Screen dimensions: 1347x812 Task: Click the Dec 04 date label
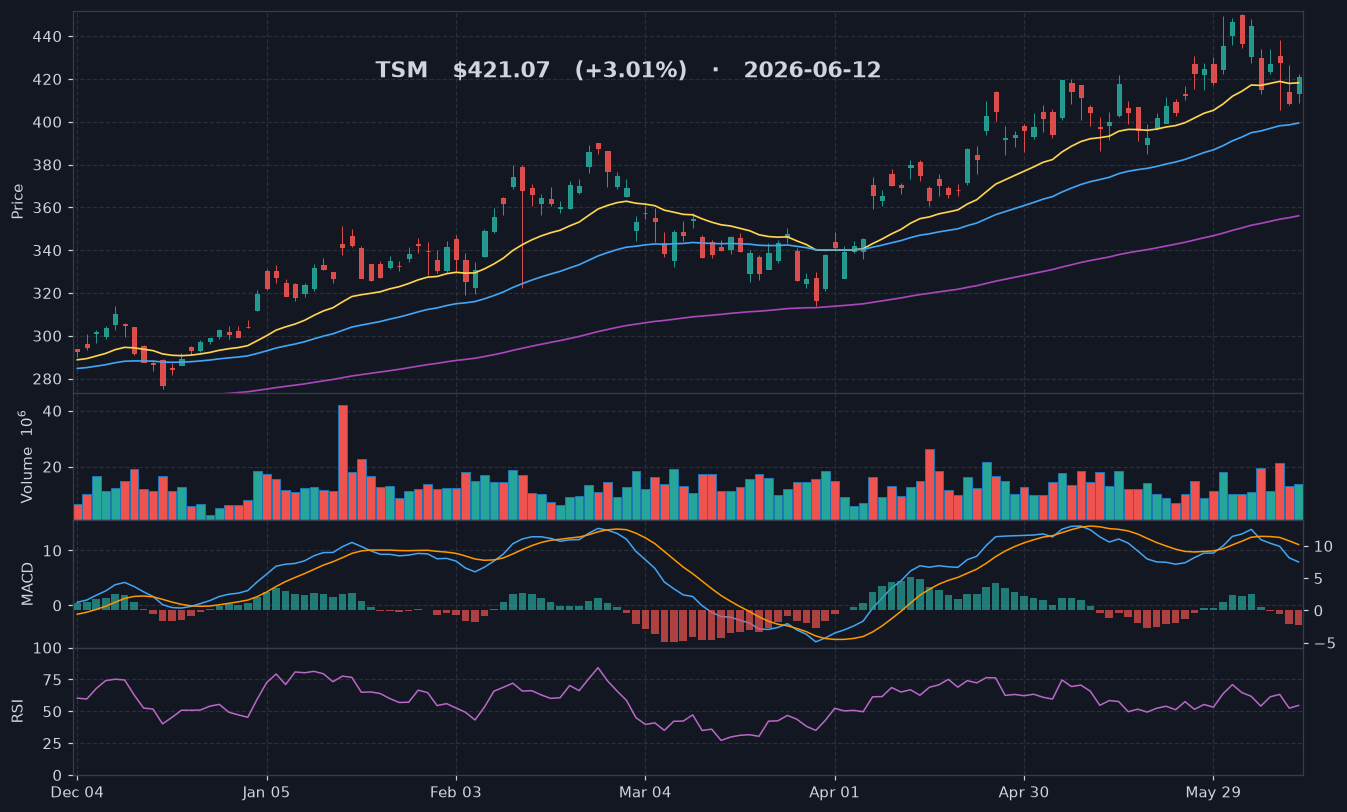coord(77,793)
